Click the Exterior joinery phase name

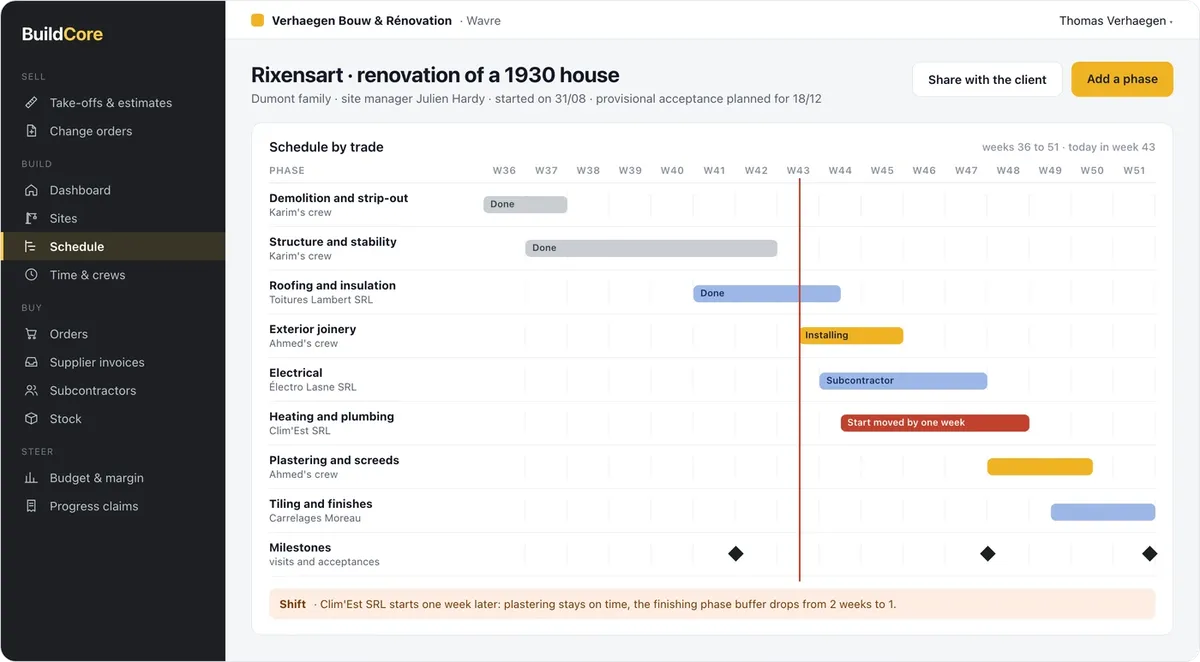[312, 329]
